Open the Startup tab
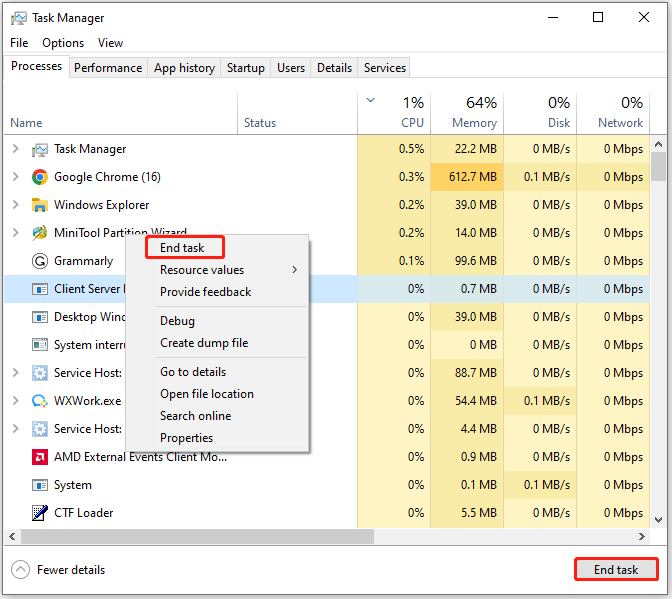672x599 pixels. tap(246, 68)
